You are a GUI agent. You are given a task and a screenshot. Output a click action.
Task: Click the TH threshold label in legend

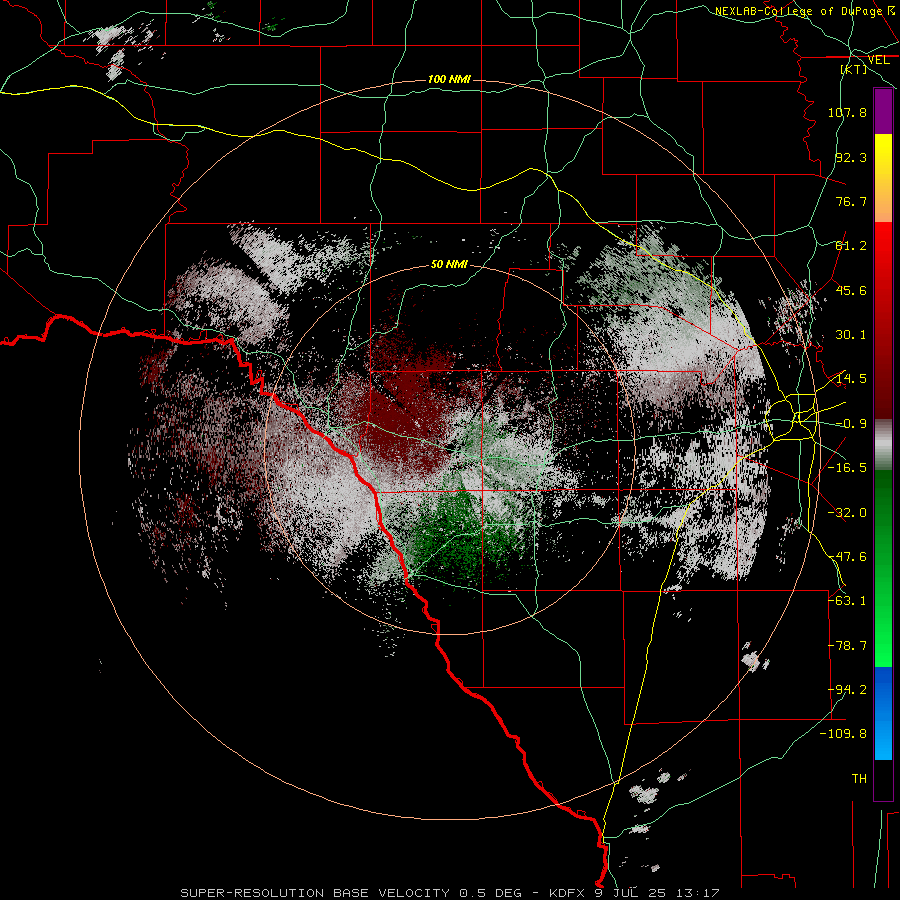pyautogui.click(x=859, y=779)
